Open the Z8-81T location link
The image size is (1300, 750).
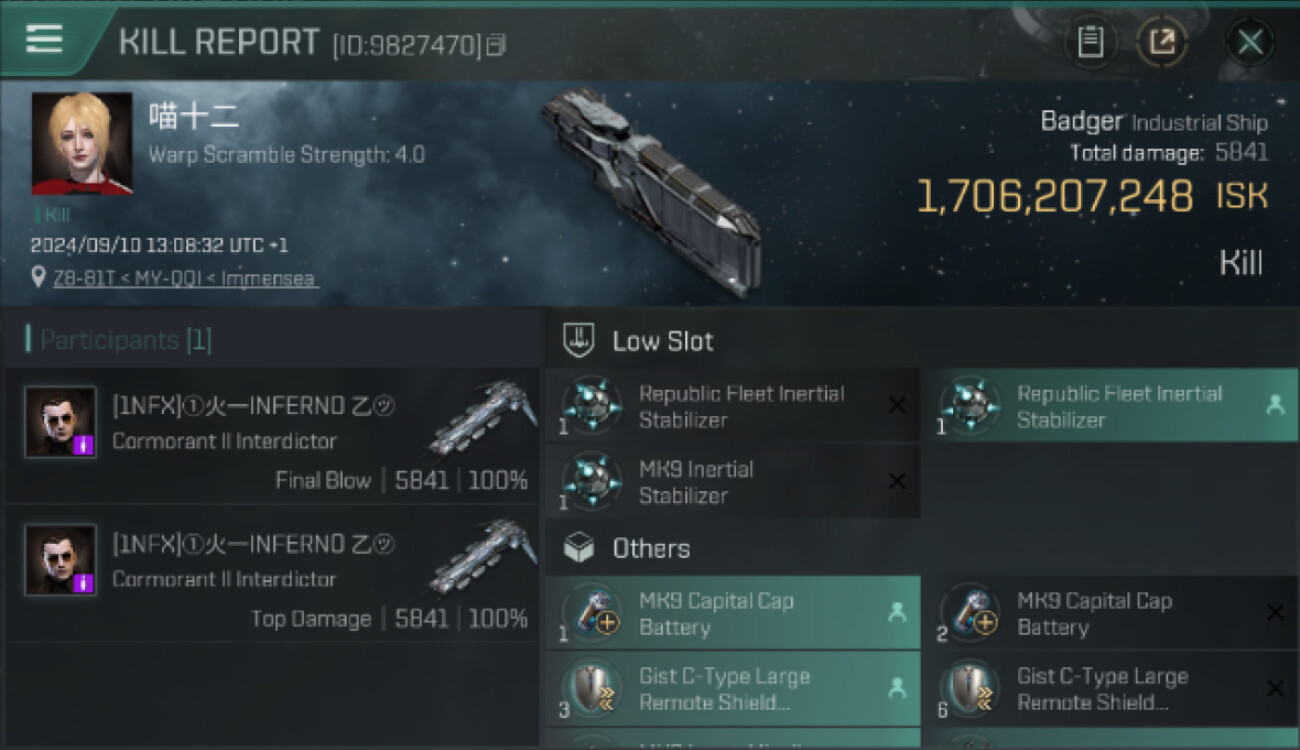pos(186,279)
